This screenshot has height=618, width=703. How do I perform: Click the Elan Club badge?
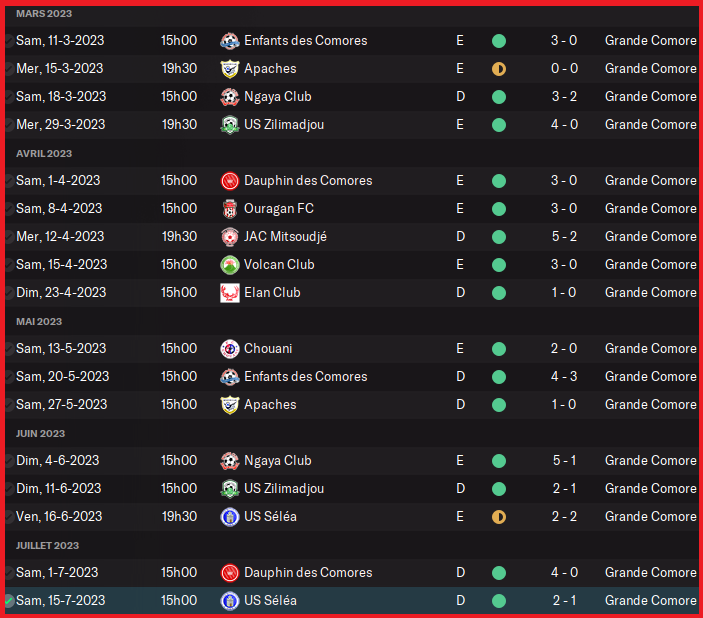tap(230, 293)
